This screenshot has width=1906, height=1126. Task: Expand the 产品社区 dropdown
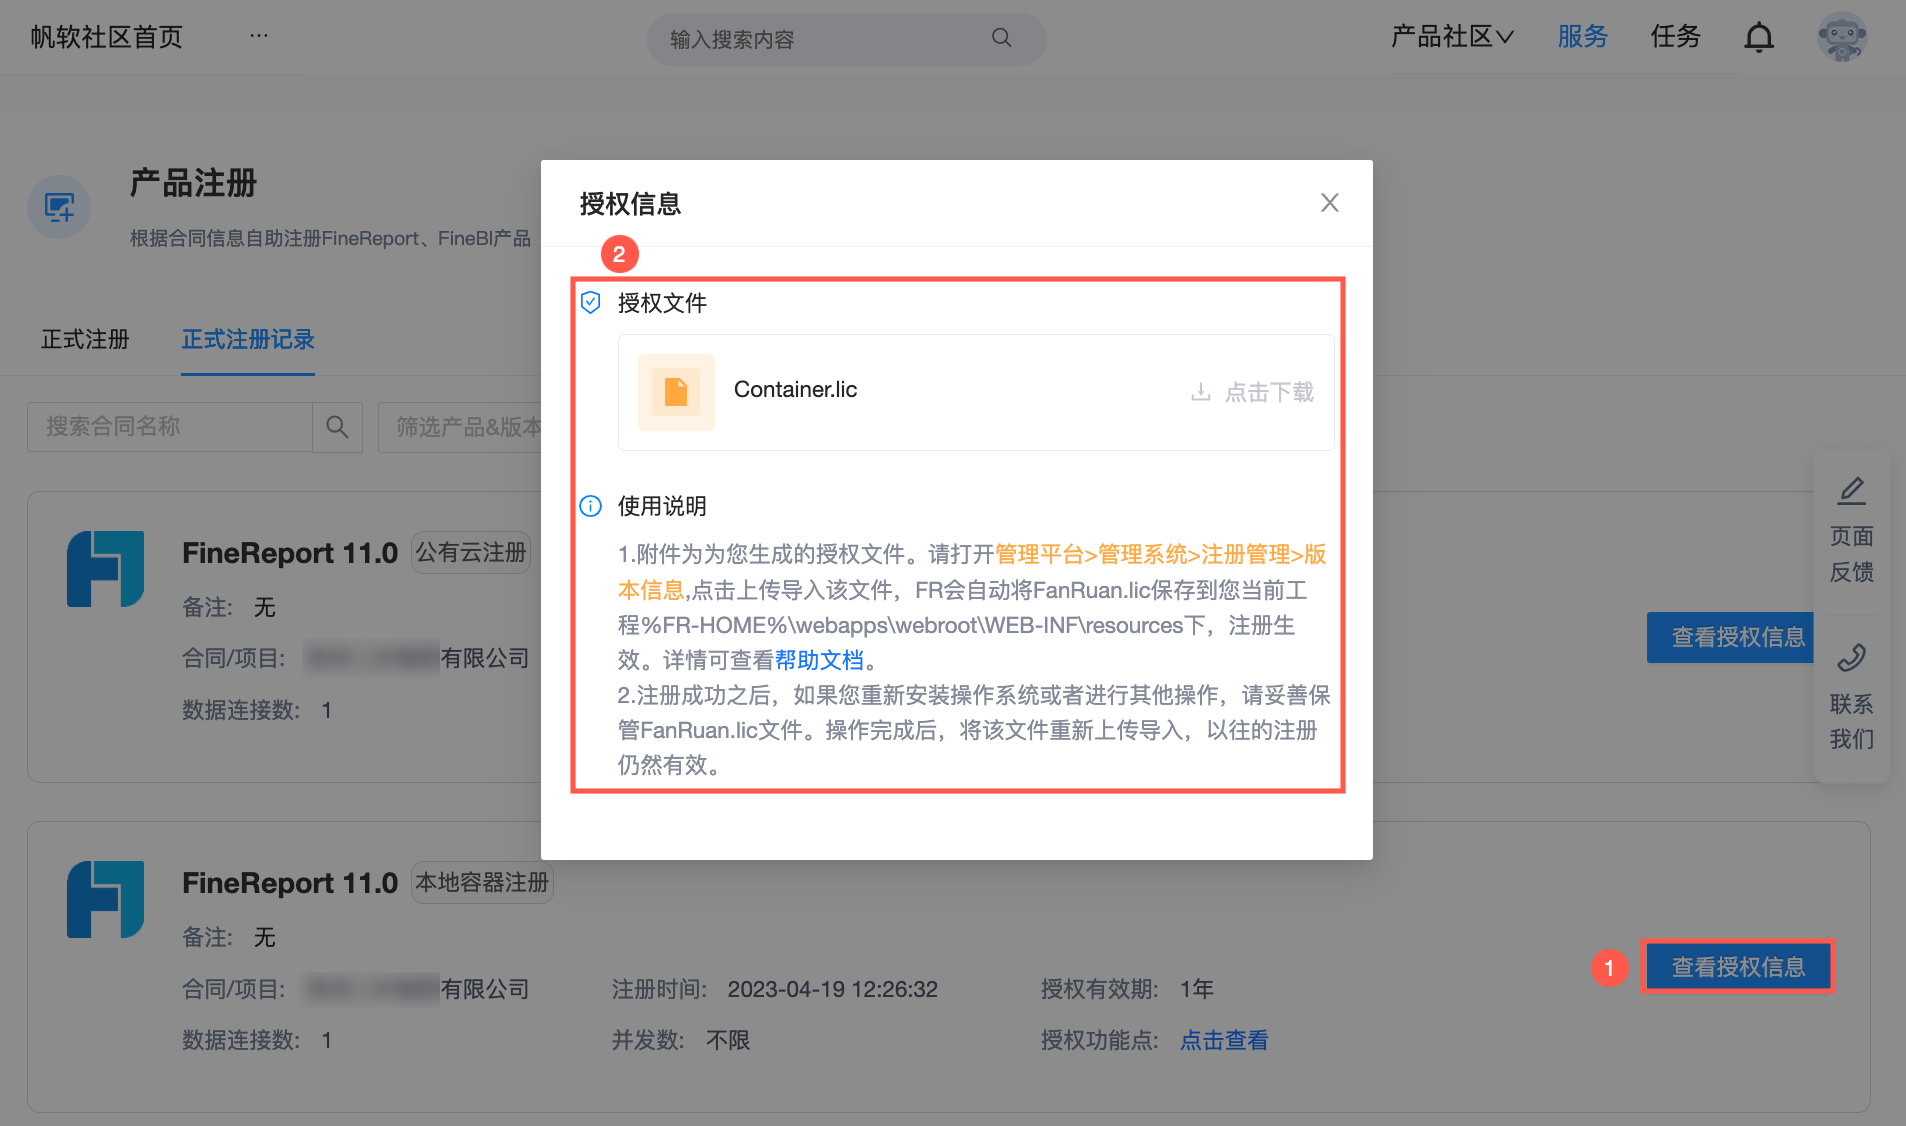coord(1452,37)
